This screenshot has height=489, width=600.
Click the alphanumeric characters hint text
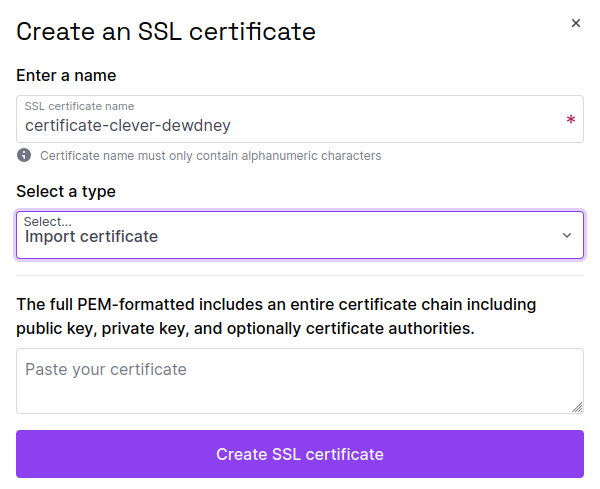point(210,156)
